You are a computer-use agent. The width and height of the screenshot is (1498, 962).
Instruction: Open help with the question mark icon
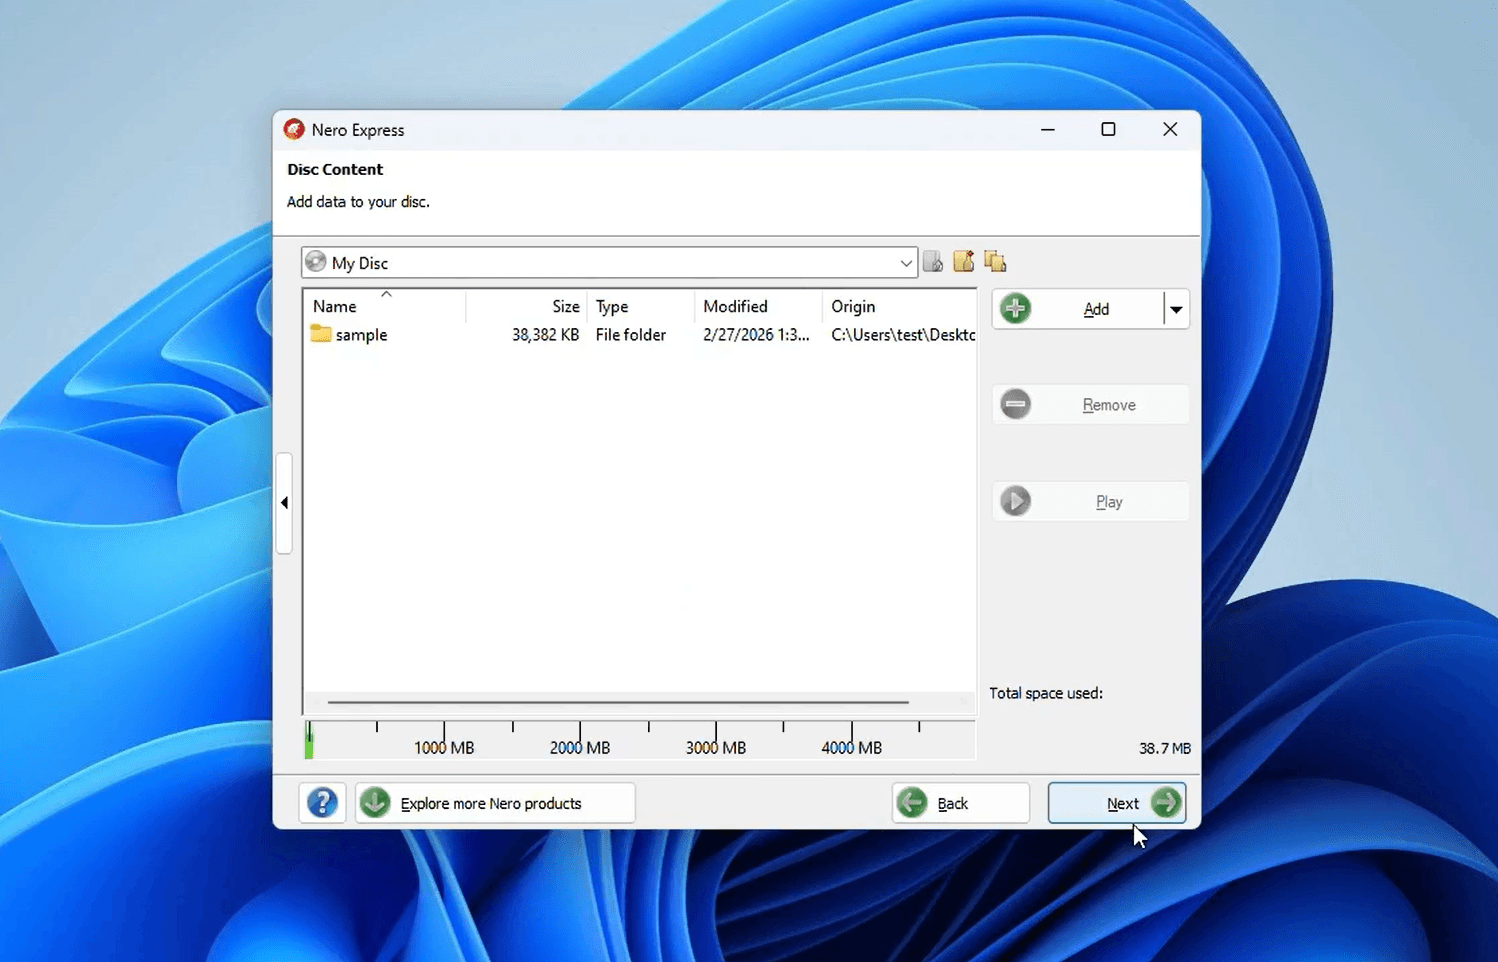click(x=322, y=803)
